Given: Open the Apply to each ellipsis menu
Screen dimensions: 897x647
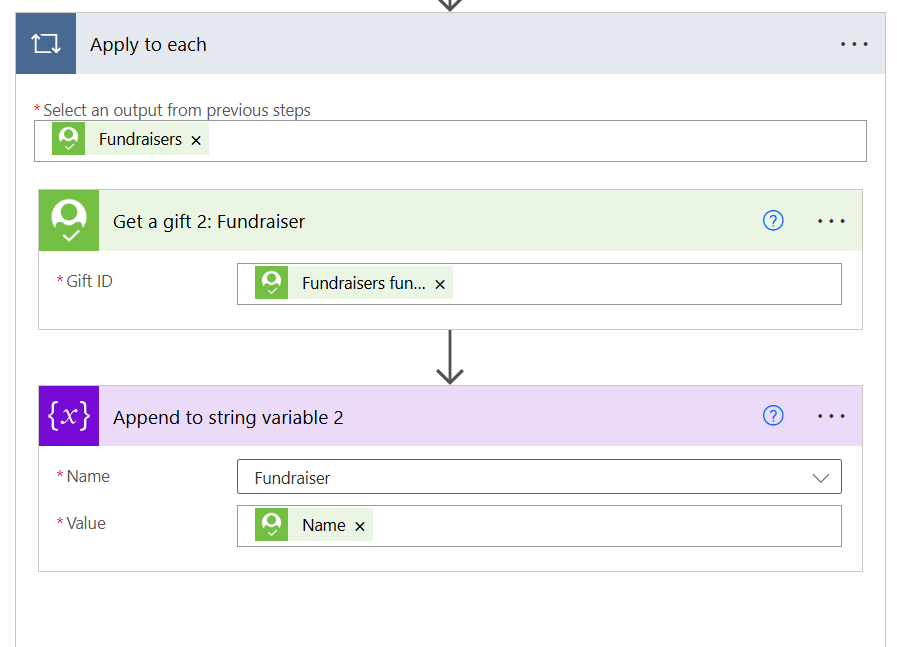Looking at the screenshot, I should click(854, 44).
